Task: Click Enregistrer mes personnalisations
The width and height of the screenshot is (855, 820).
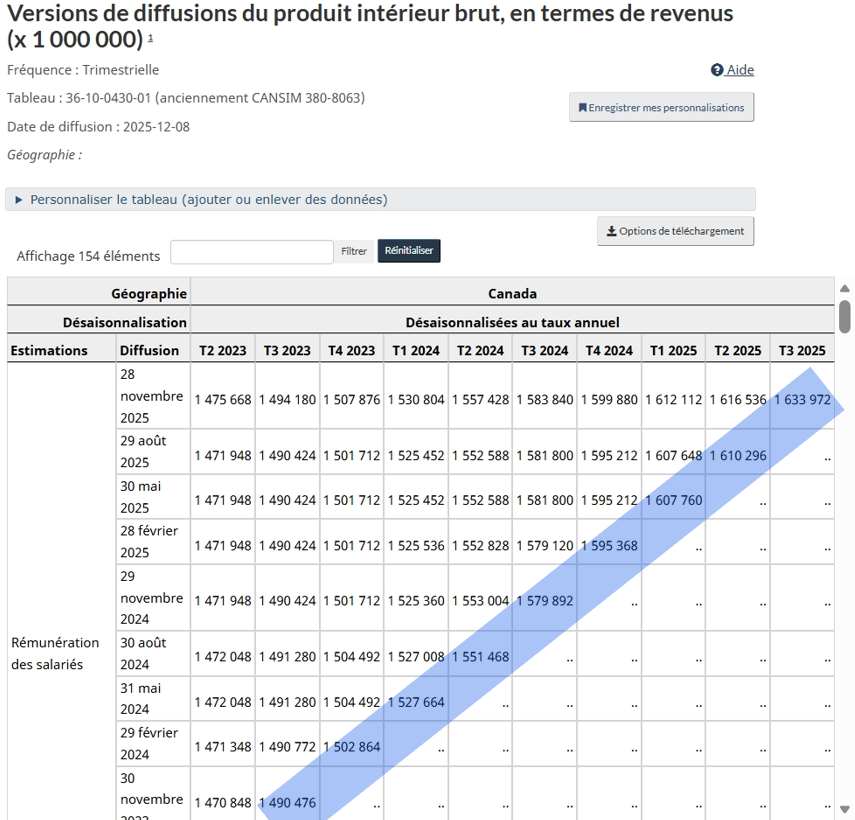Action: coord(661,107)
